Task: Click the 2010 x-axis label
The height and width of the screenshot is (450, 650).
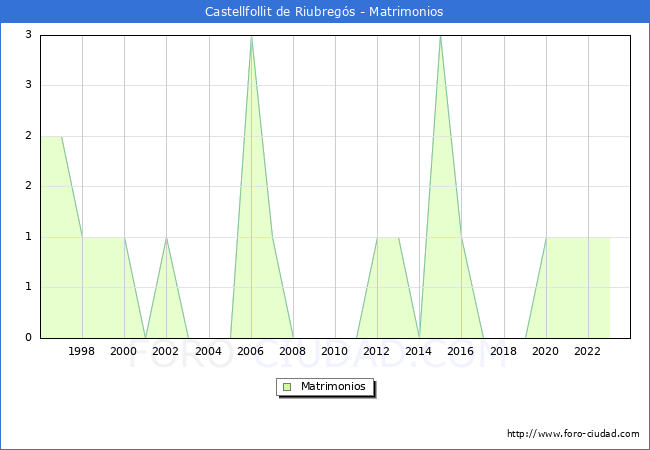Action: 335,351
